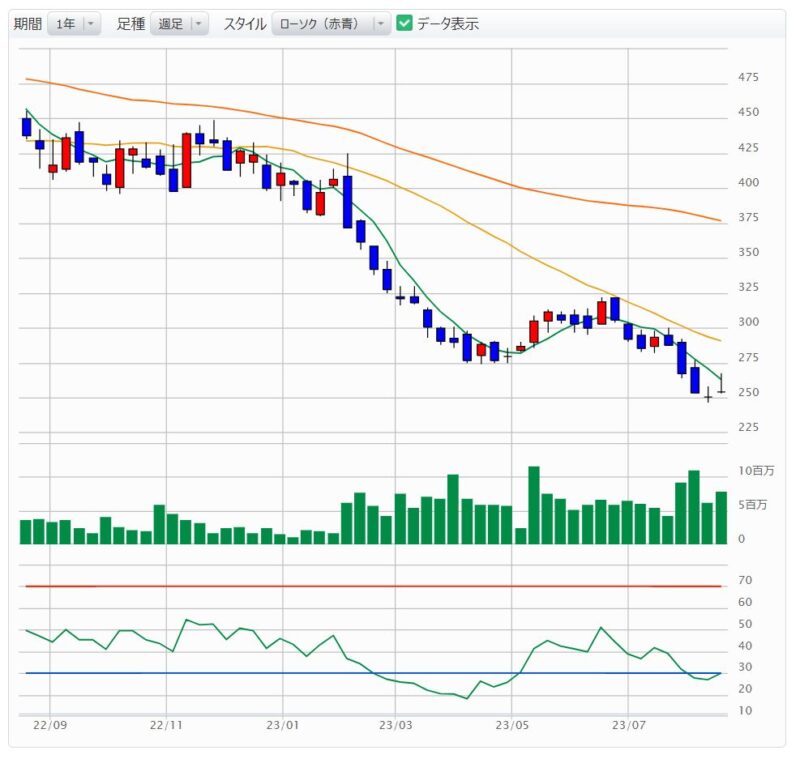Click the 400 price axis label
Viewport: 800px width, 759px height.
(748, 183)
